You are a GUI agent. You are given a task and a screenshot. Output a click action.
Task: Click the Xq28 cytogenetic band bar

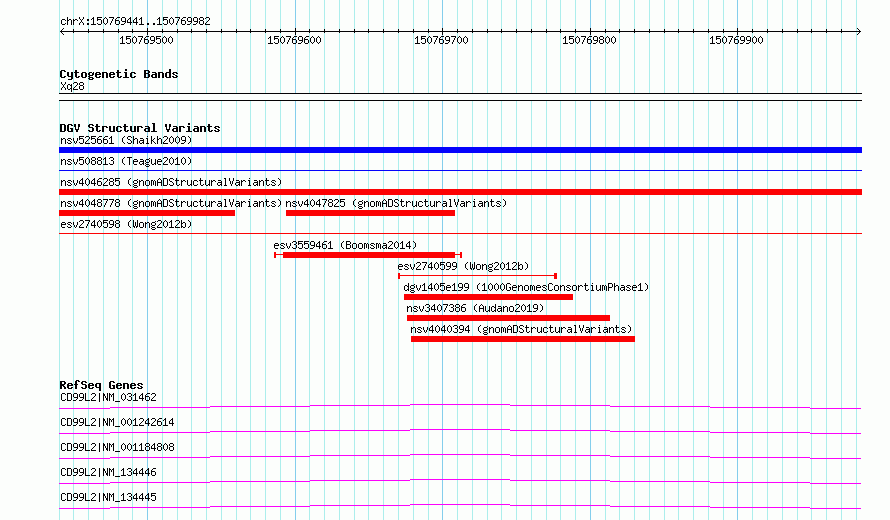pyautogui.click(x=460, y=97)
